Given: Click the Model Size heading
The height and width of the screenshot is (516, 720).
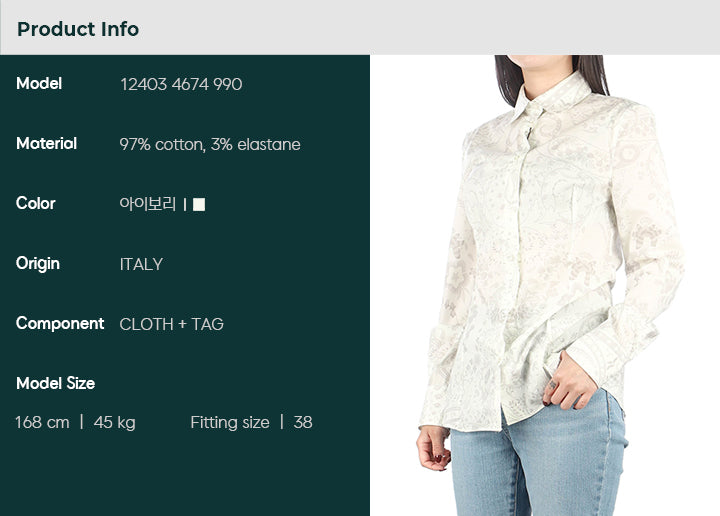Looking at the screenshot, I should [56, 383].
